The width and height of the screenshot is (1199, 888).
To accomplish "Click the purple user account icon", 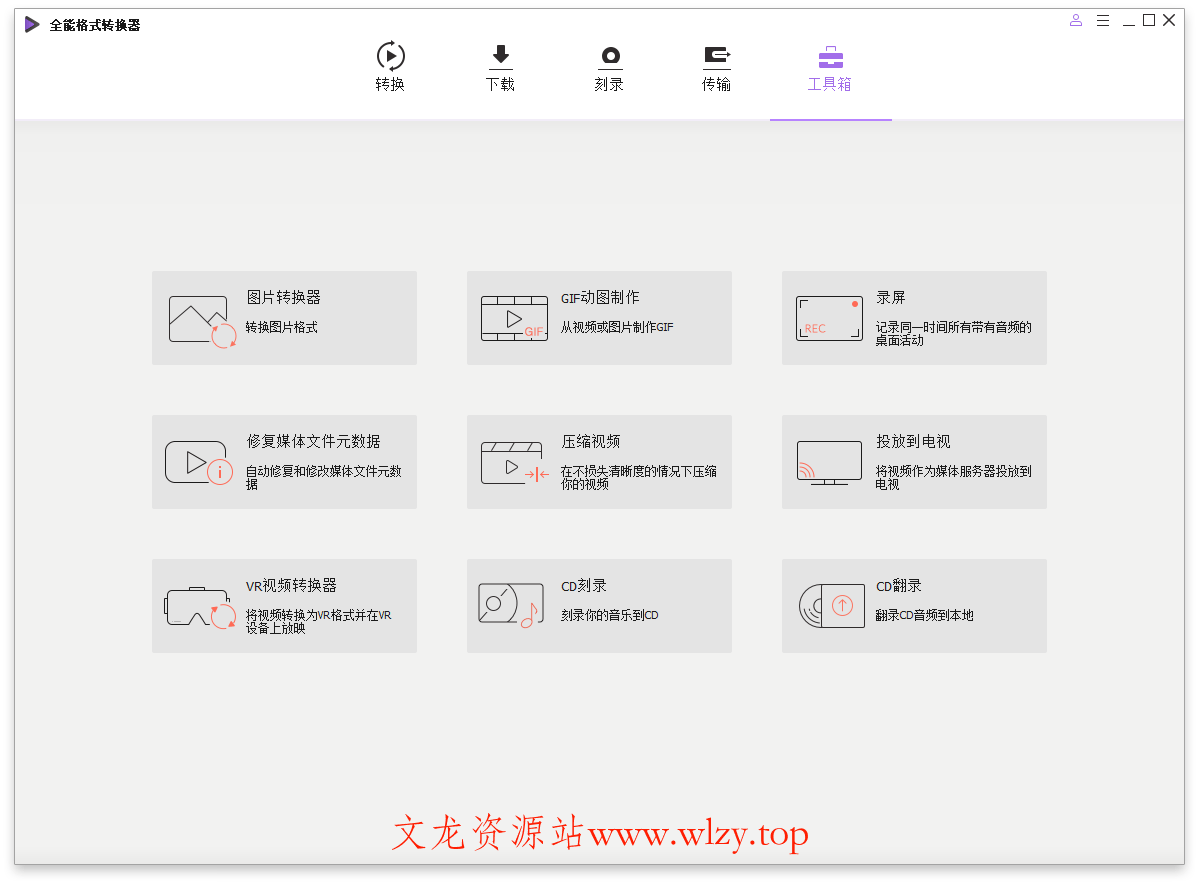I will click(x=1075, y=19).
